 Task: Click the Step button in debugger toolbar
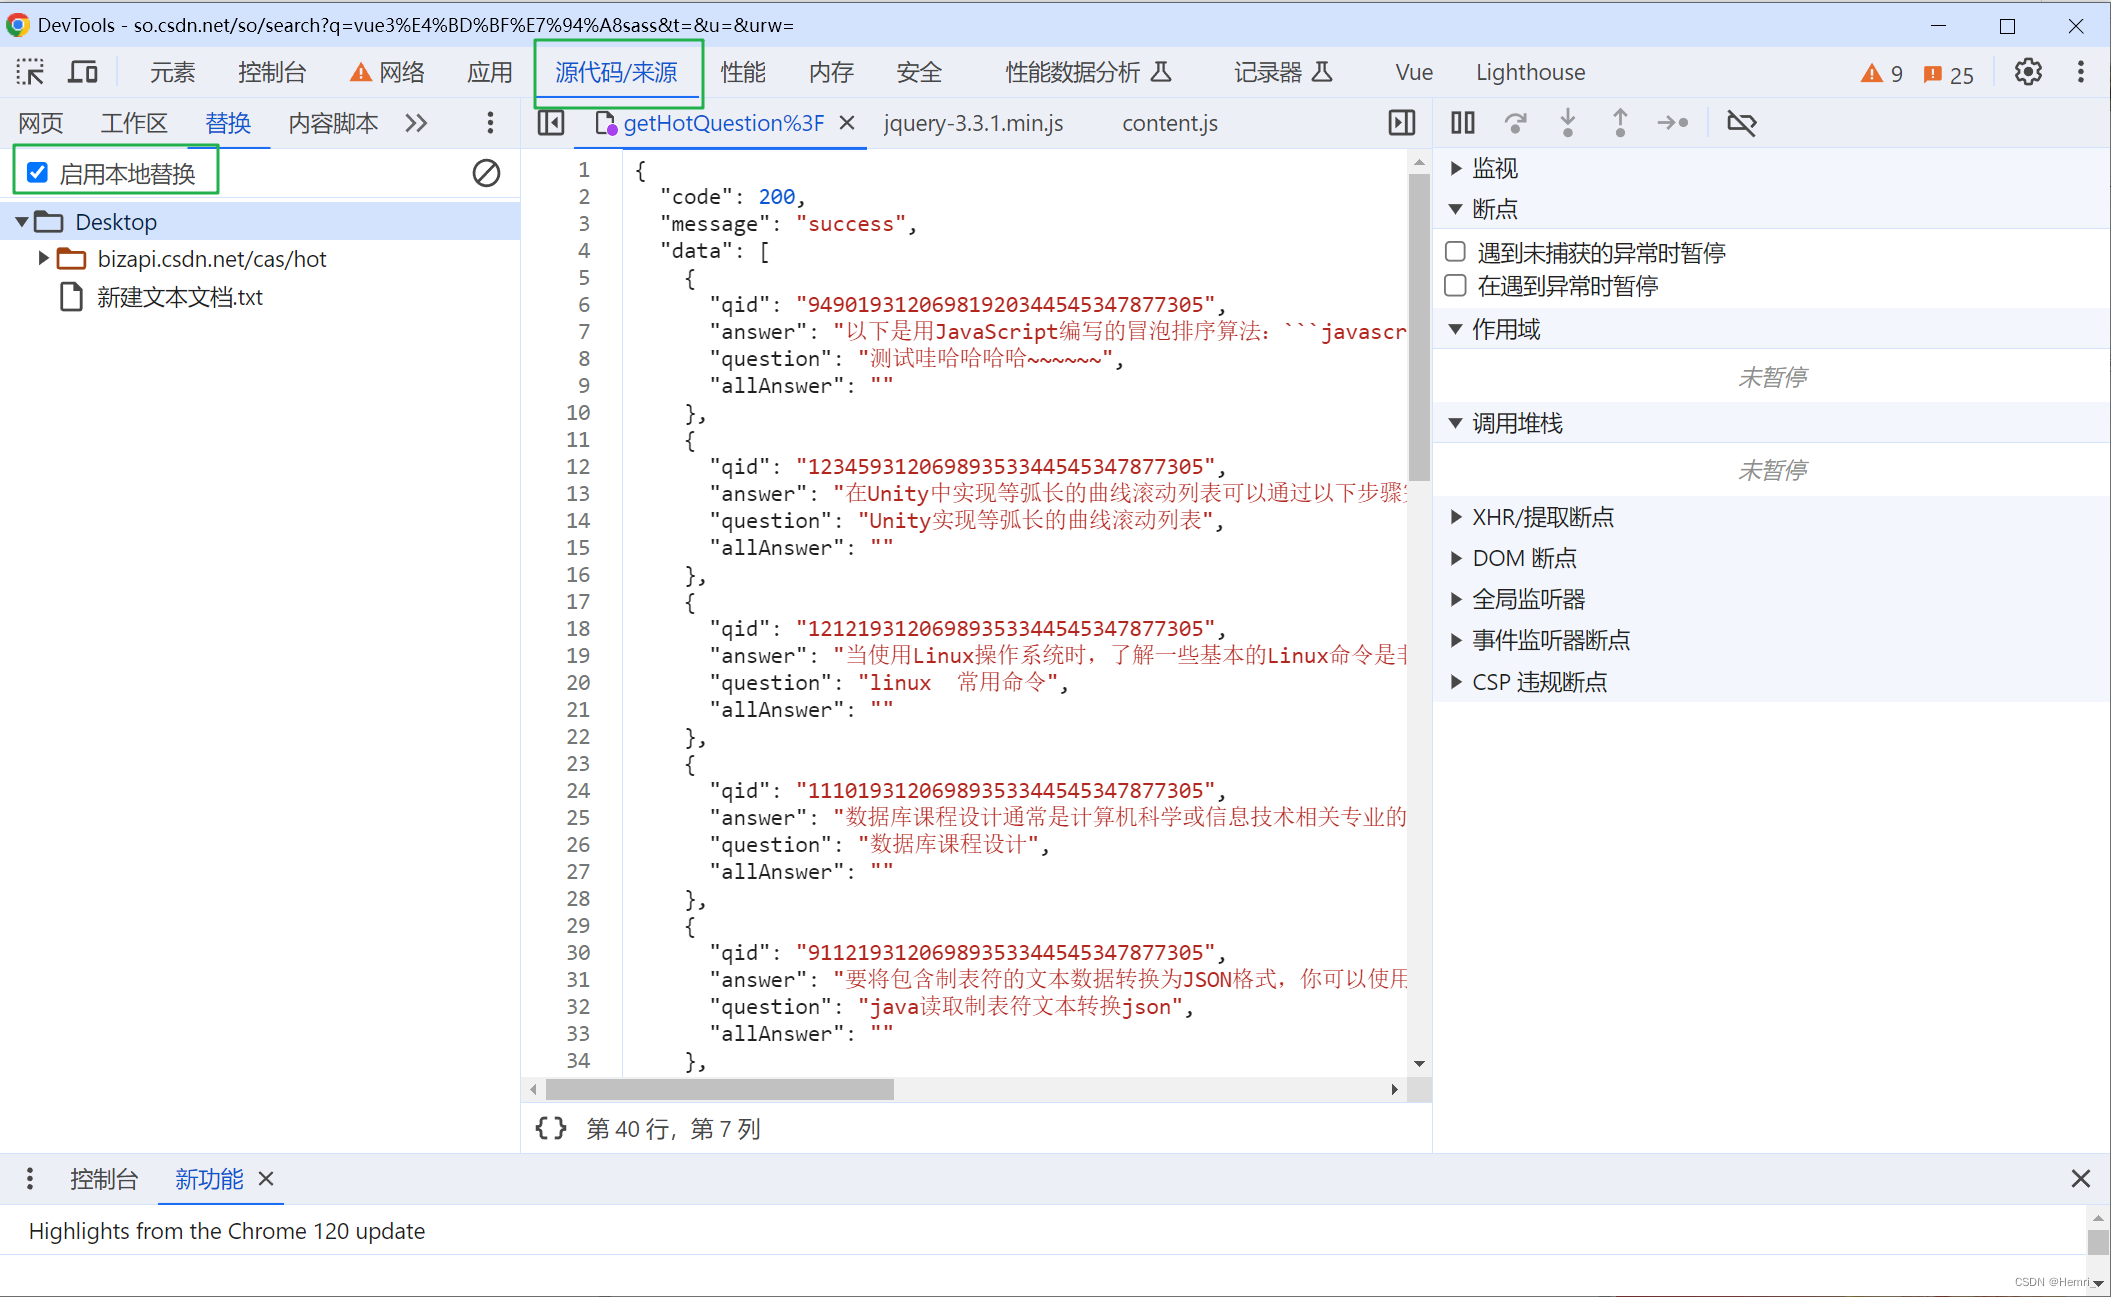1673,123
